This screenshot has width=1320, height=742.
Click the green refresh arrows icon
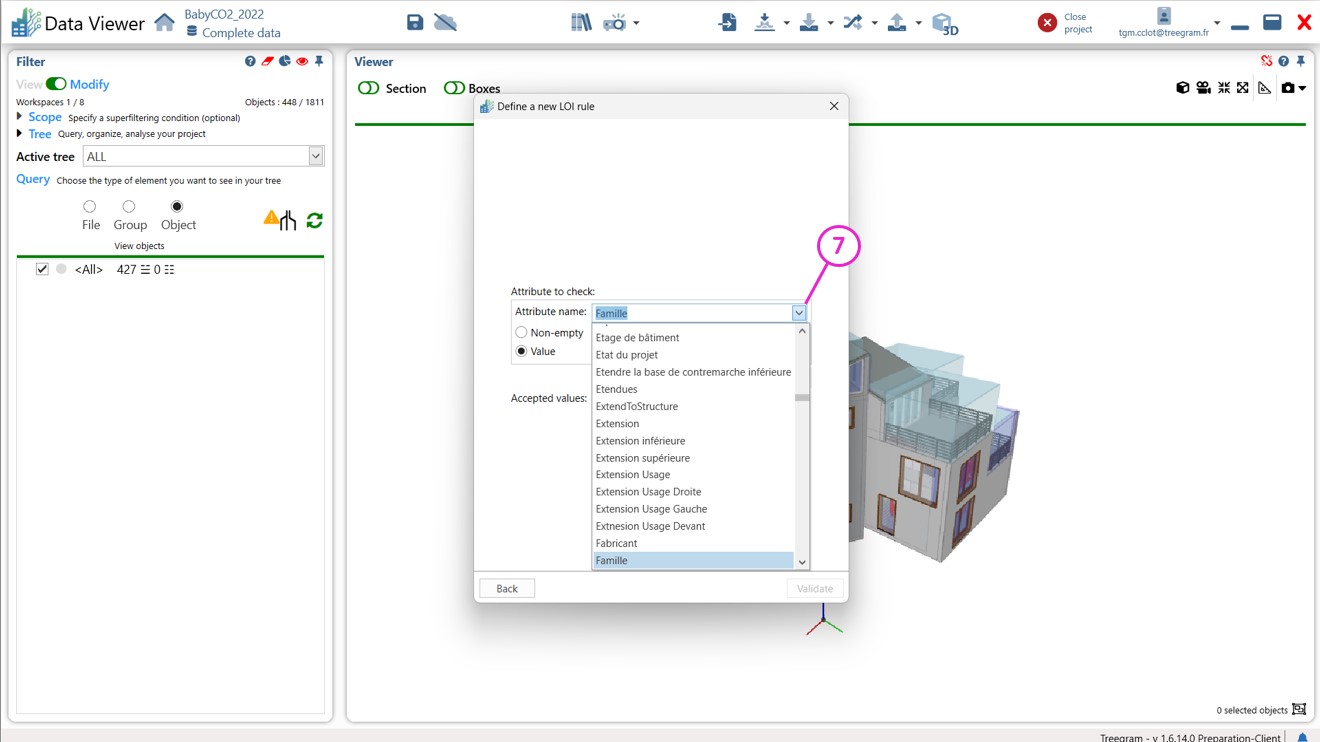(314, 220)
